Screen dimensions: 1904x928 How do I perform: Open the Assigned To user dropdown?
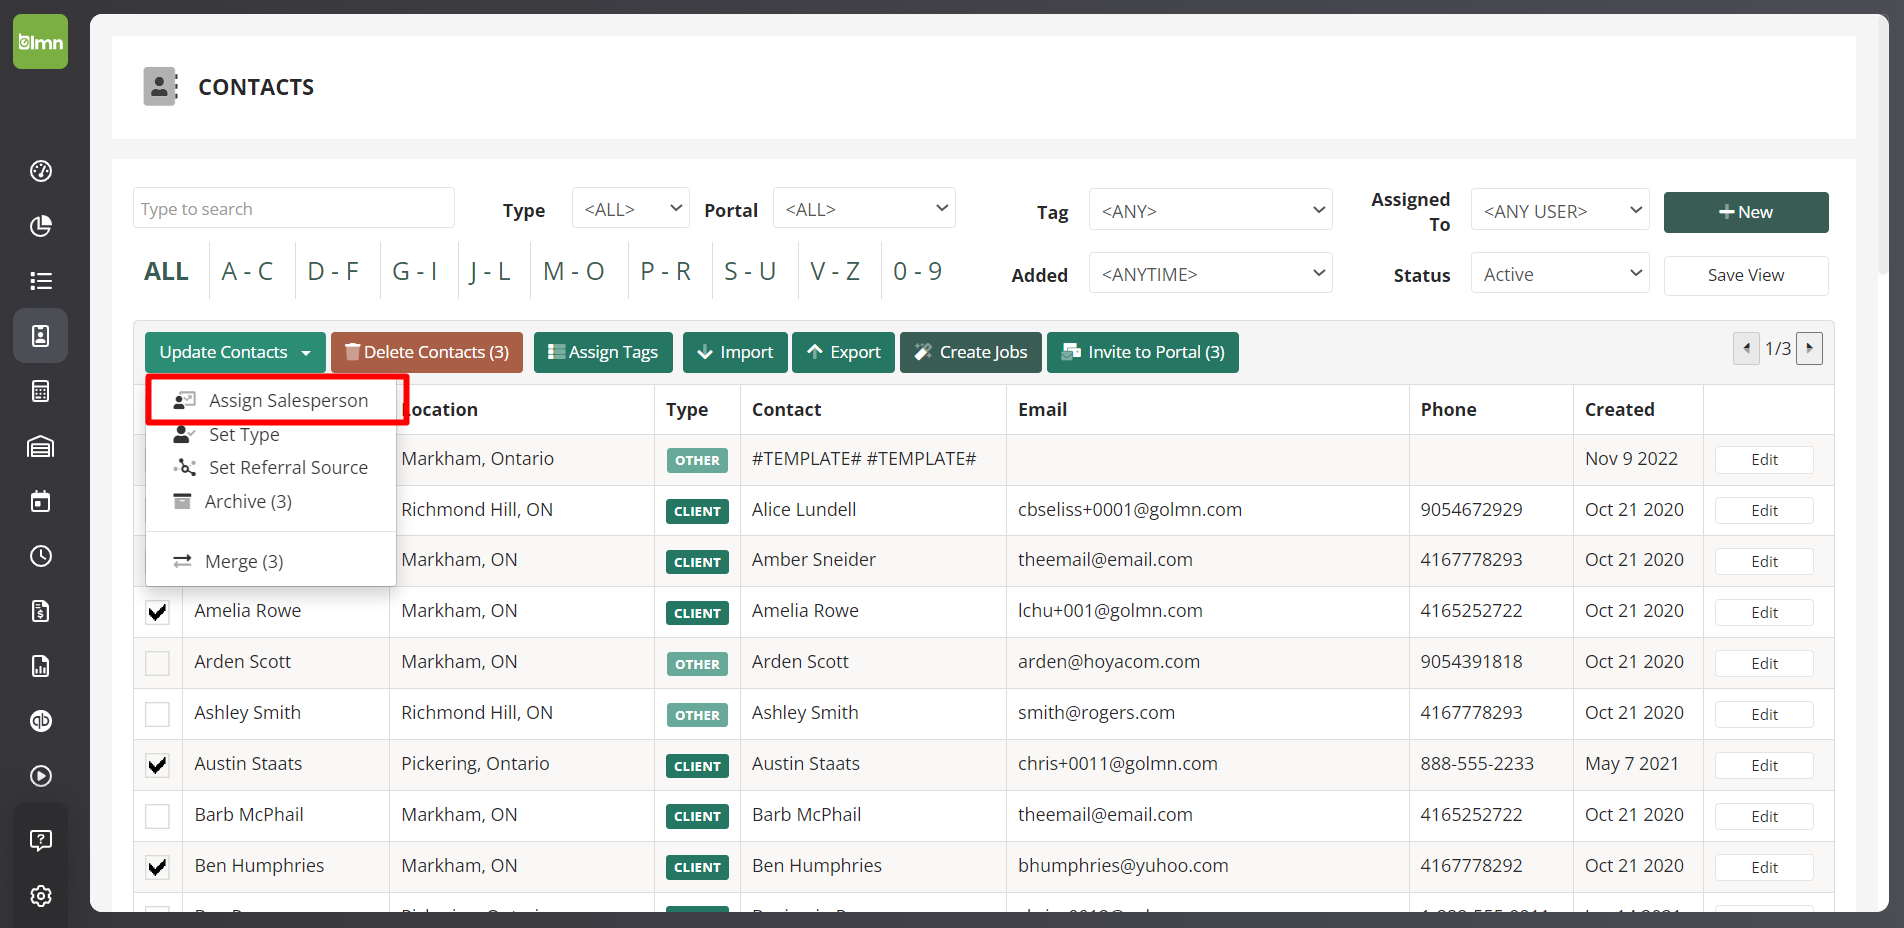pyautogui.click(x=1560, y=211)
